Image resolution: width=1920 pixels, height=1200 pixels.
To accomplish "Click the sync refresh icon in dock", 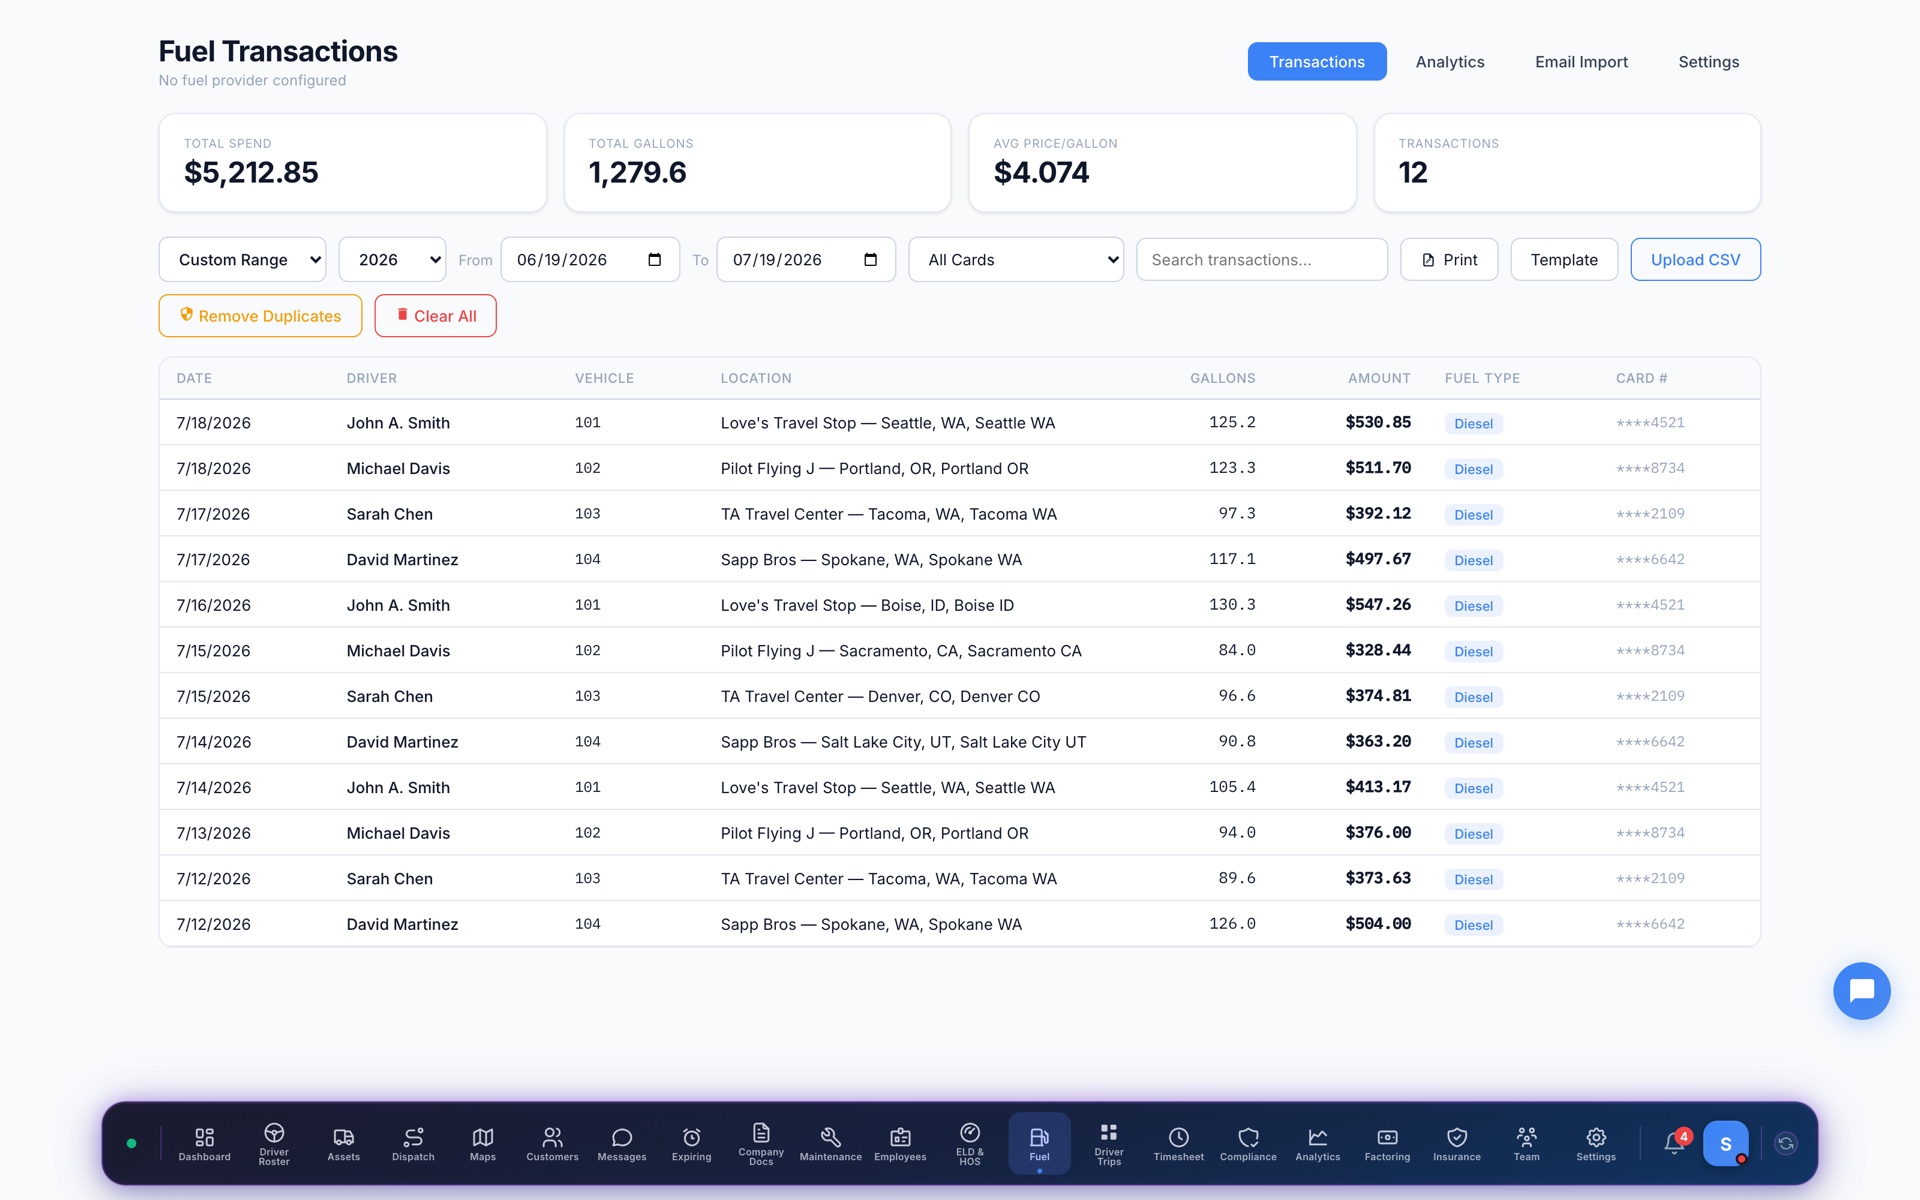I will pos(1786,1143).
